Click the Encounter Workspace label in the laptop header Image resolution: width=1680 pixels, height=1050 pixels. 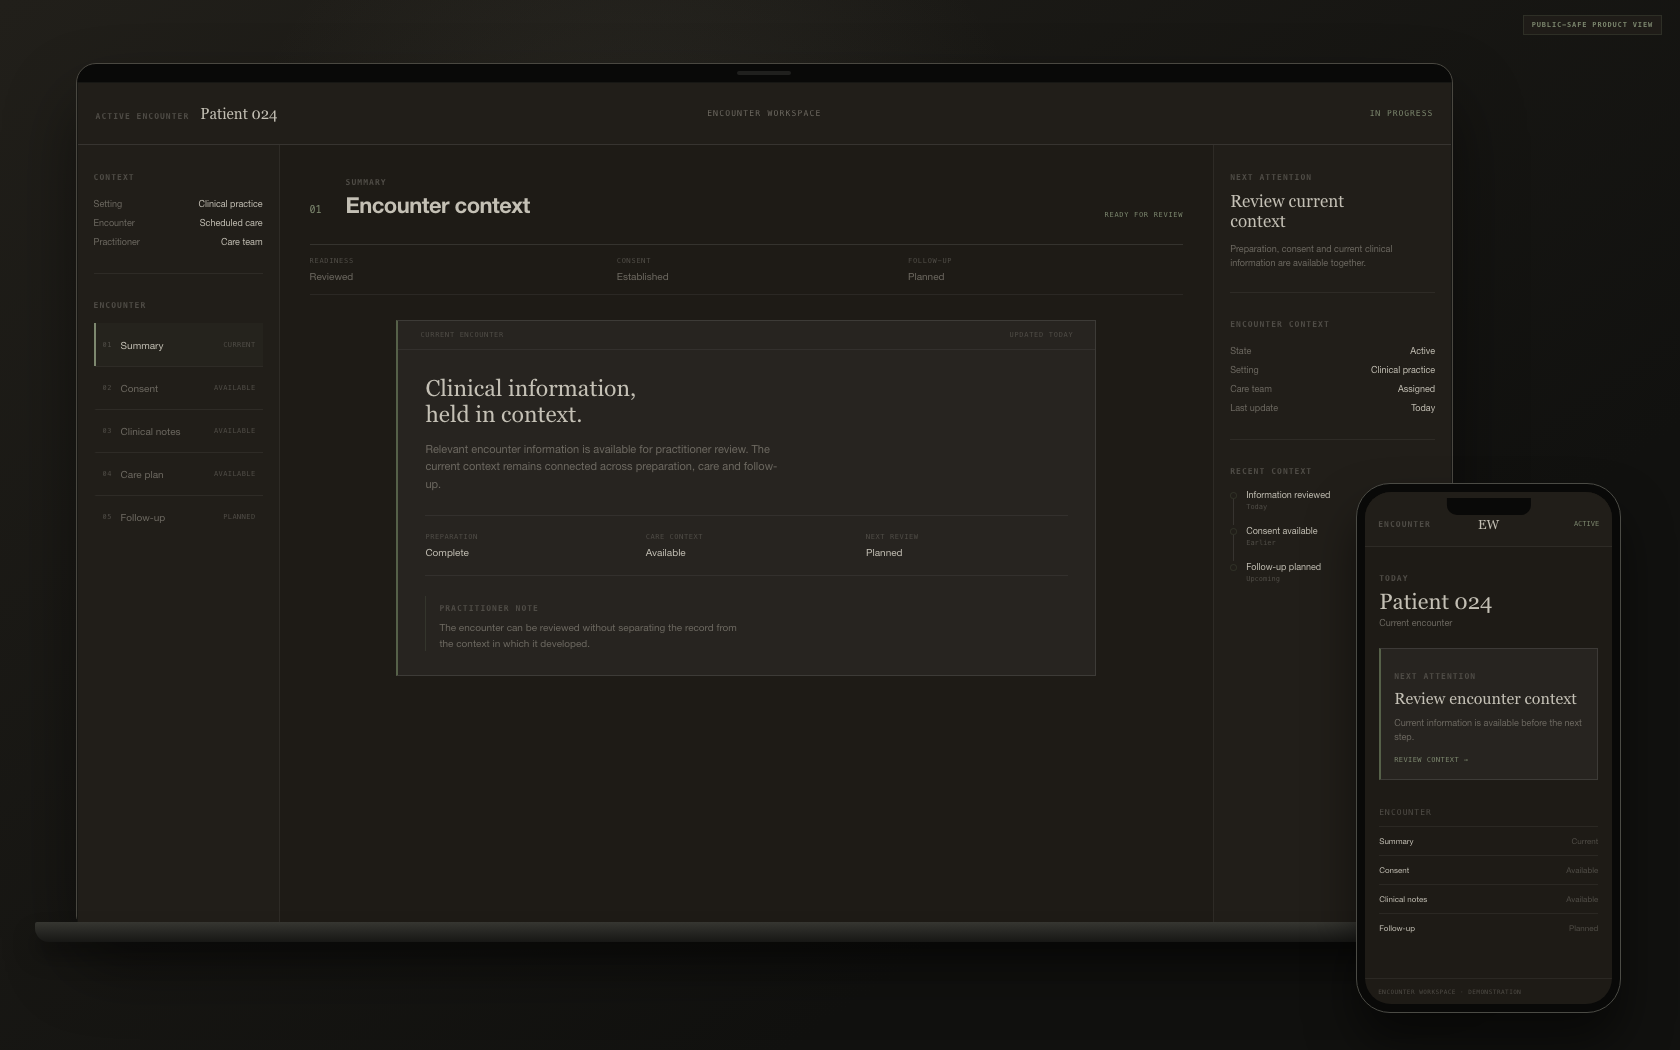pyautogui.click(x=764, y=113)
